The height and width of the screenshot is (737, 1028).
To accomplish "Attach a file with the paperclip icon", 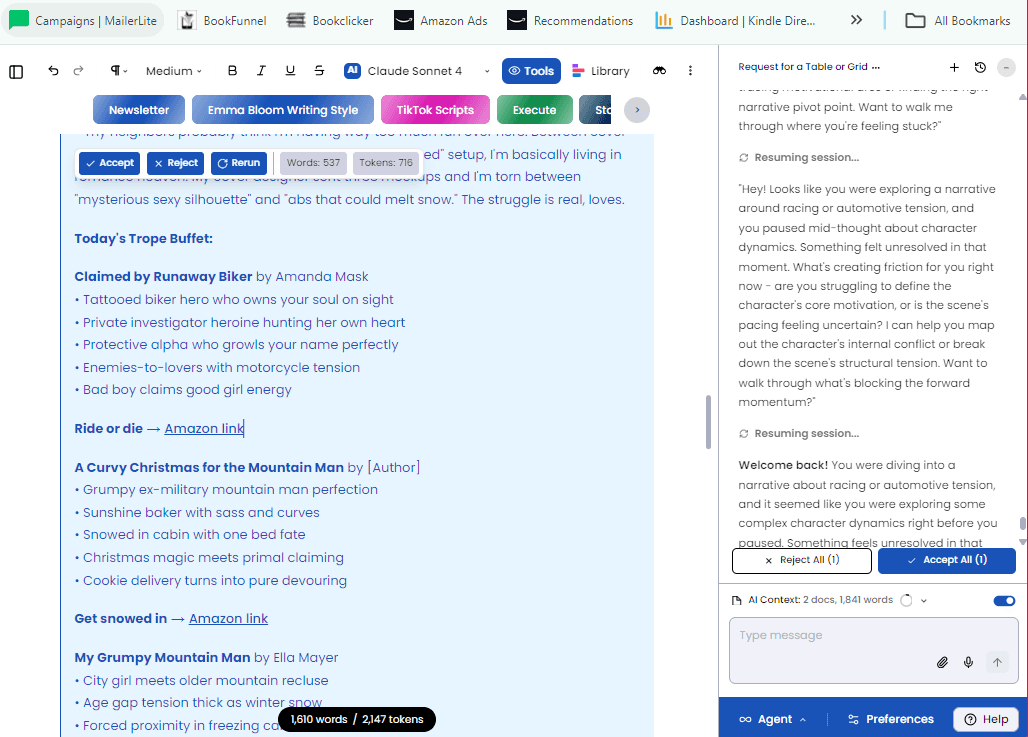I will pyautogui.click(x=942, y=662).
